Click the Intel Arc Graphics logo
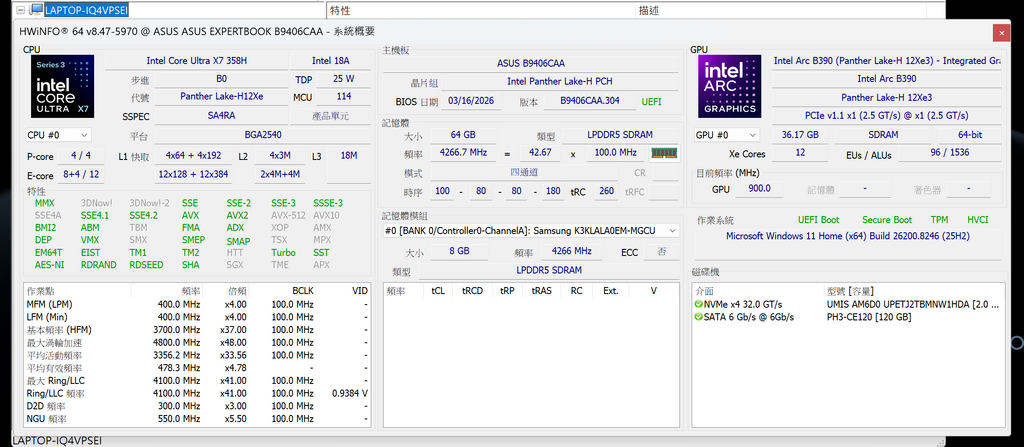The height and width of the screenshot is (447, 1024). pyautogui.click(x=729, y=86)
